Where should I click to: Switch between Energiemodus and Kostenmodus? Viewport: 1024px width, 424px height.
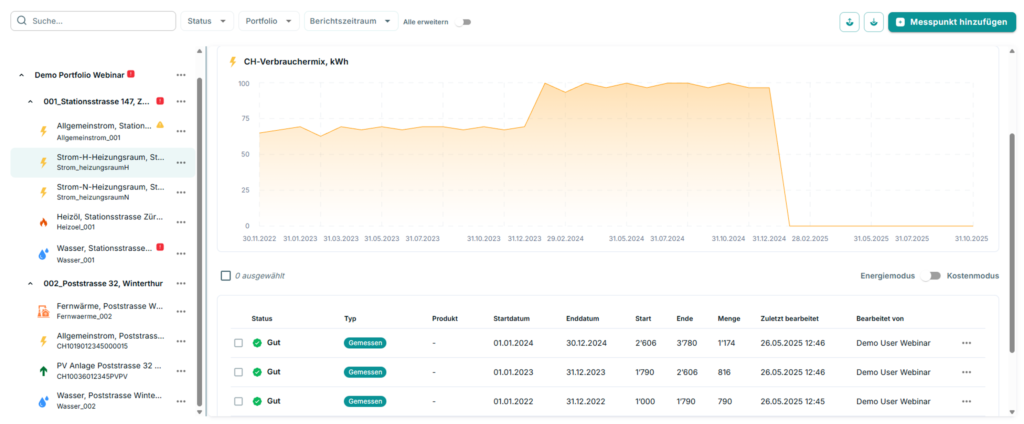931,275
